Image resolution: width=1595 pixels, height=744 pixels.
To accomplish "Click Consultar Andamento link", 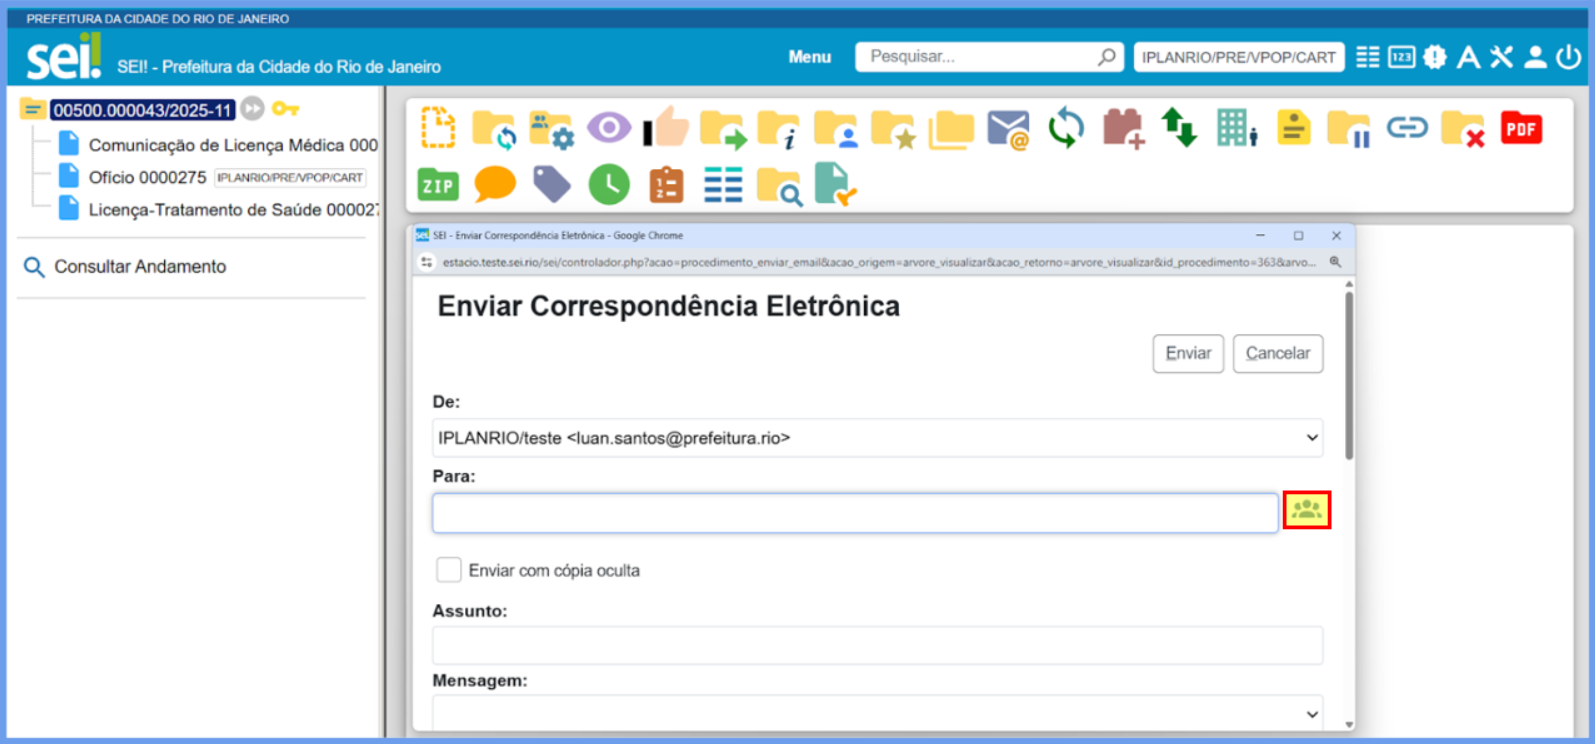I will (139, 267).
